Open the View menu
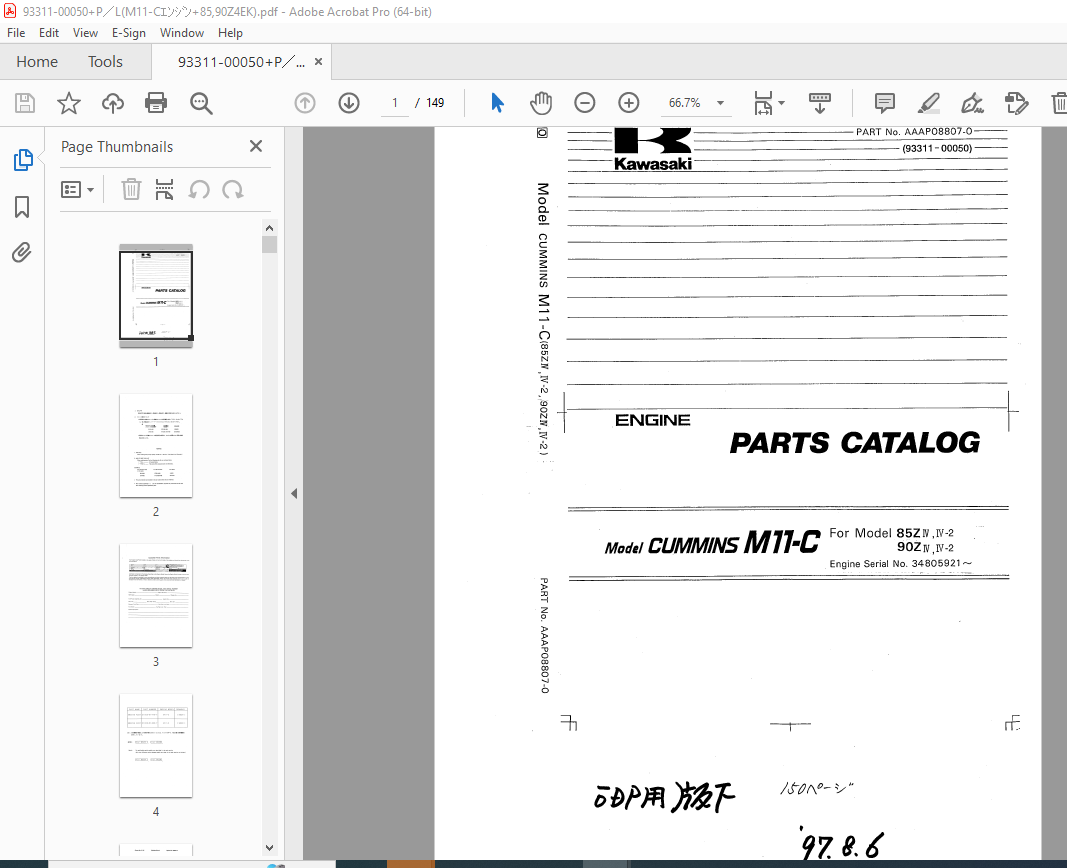Image resolution: width=1067 pixels, height=868 pixels. click(85, 33)
